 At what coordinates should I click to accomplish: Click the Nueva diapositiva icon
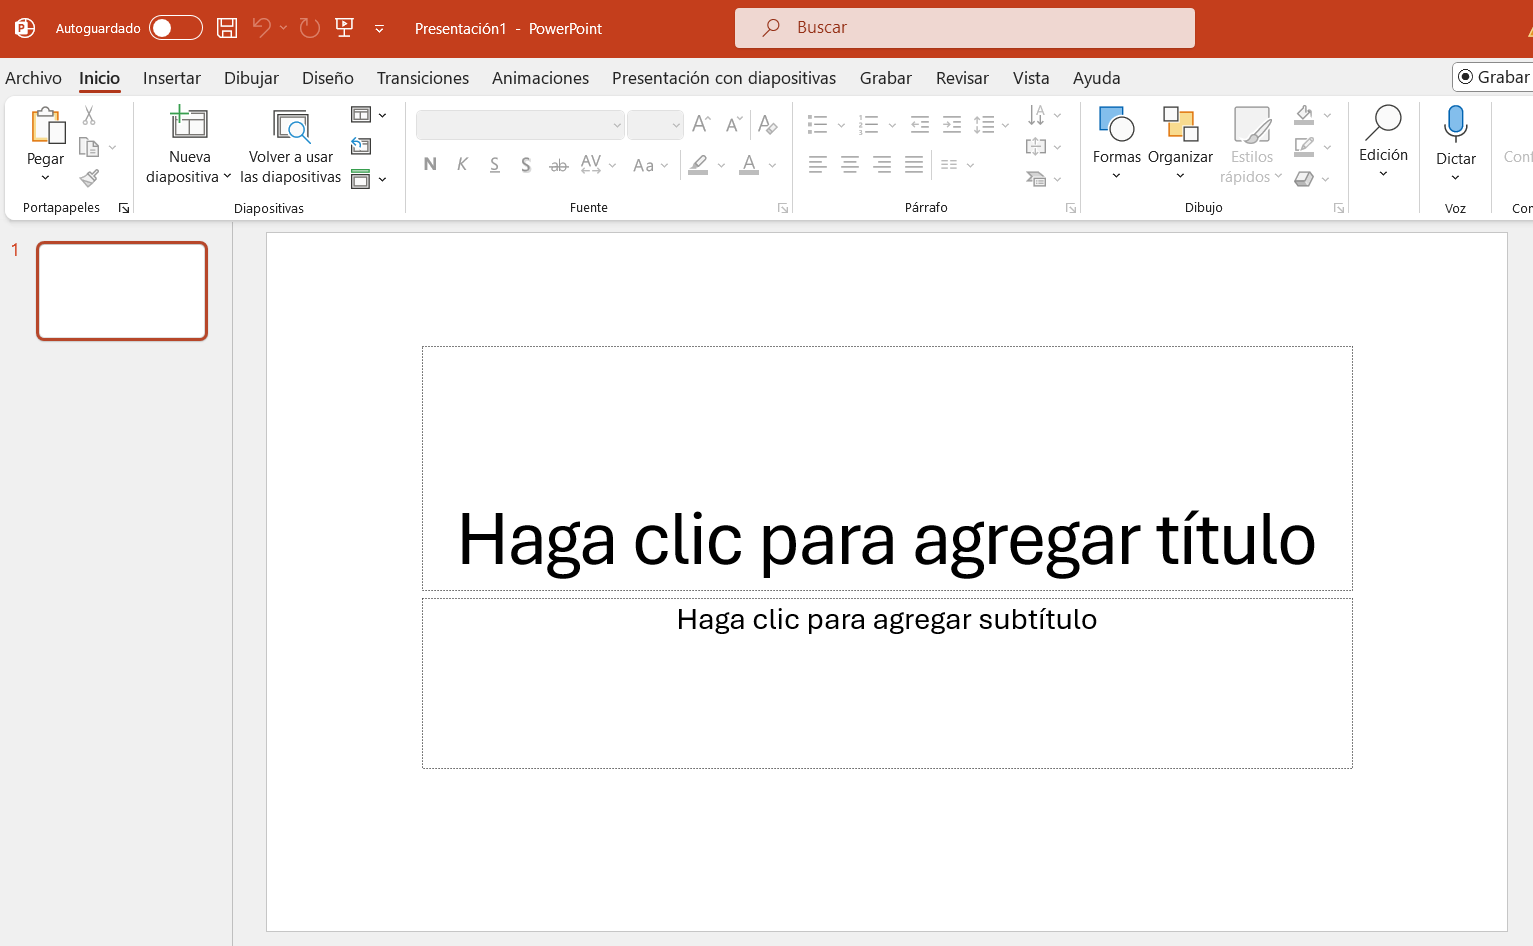point(189,124)
